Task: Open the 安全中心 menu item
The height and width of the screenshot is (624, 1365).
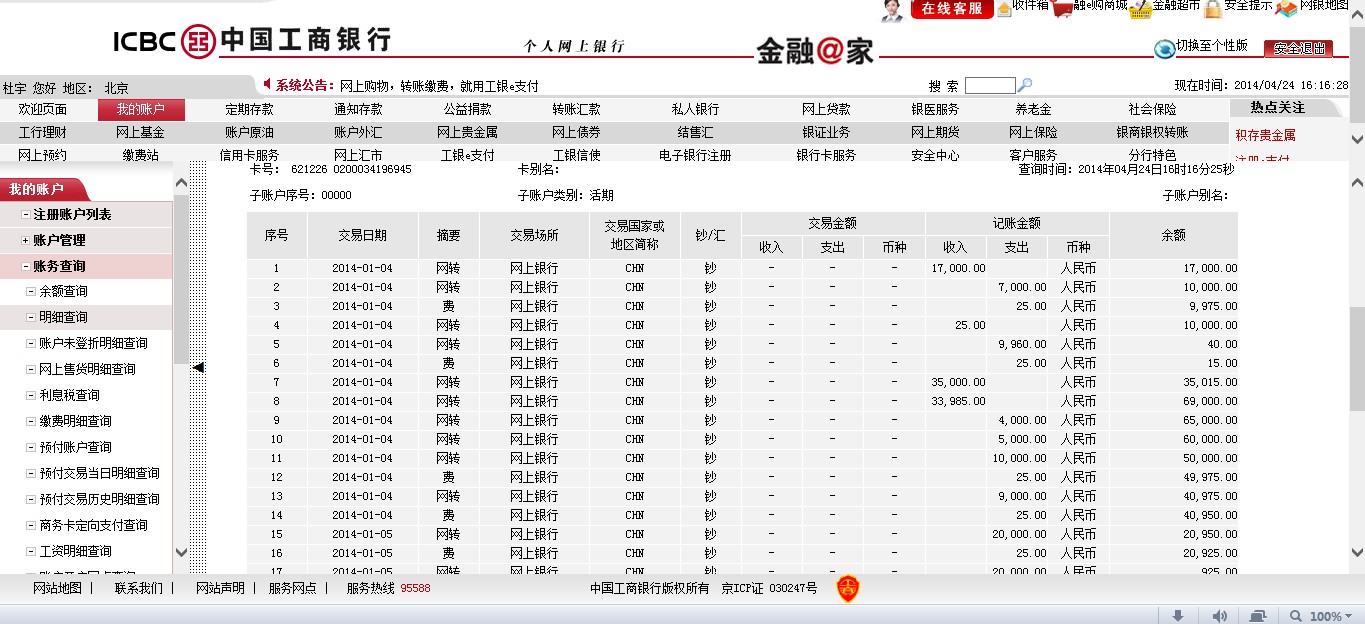Action: click(935, 155)
